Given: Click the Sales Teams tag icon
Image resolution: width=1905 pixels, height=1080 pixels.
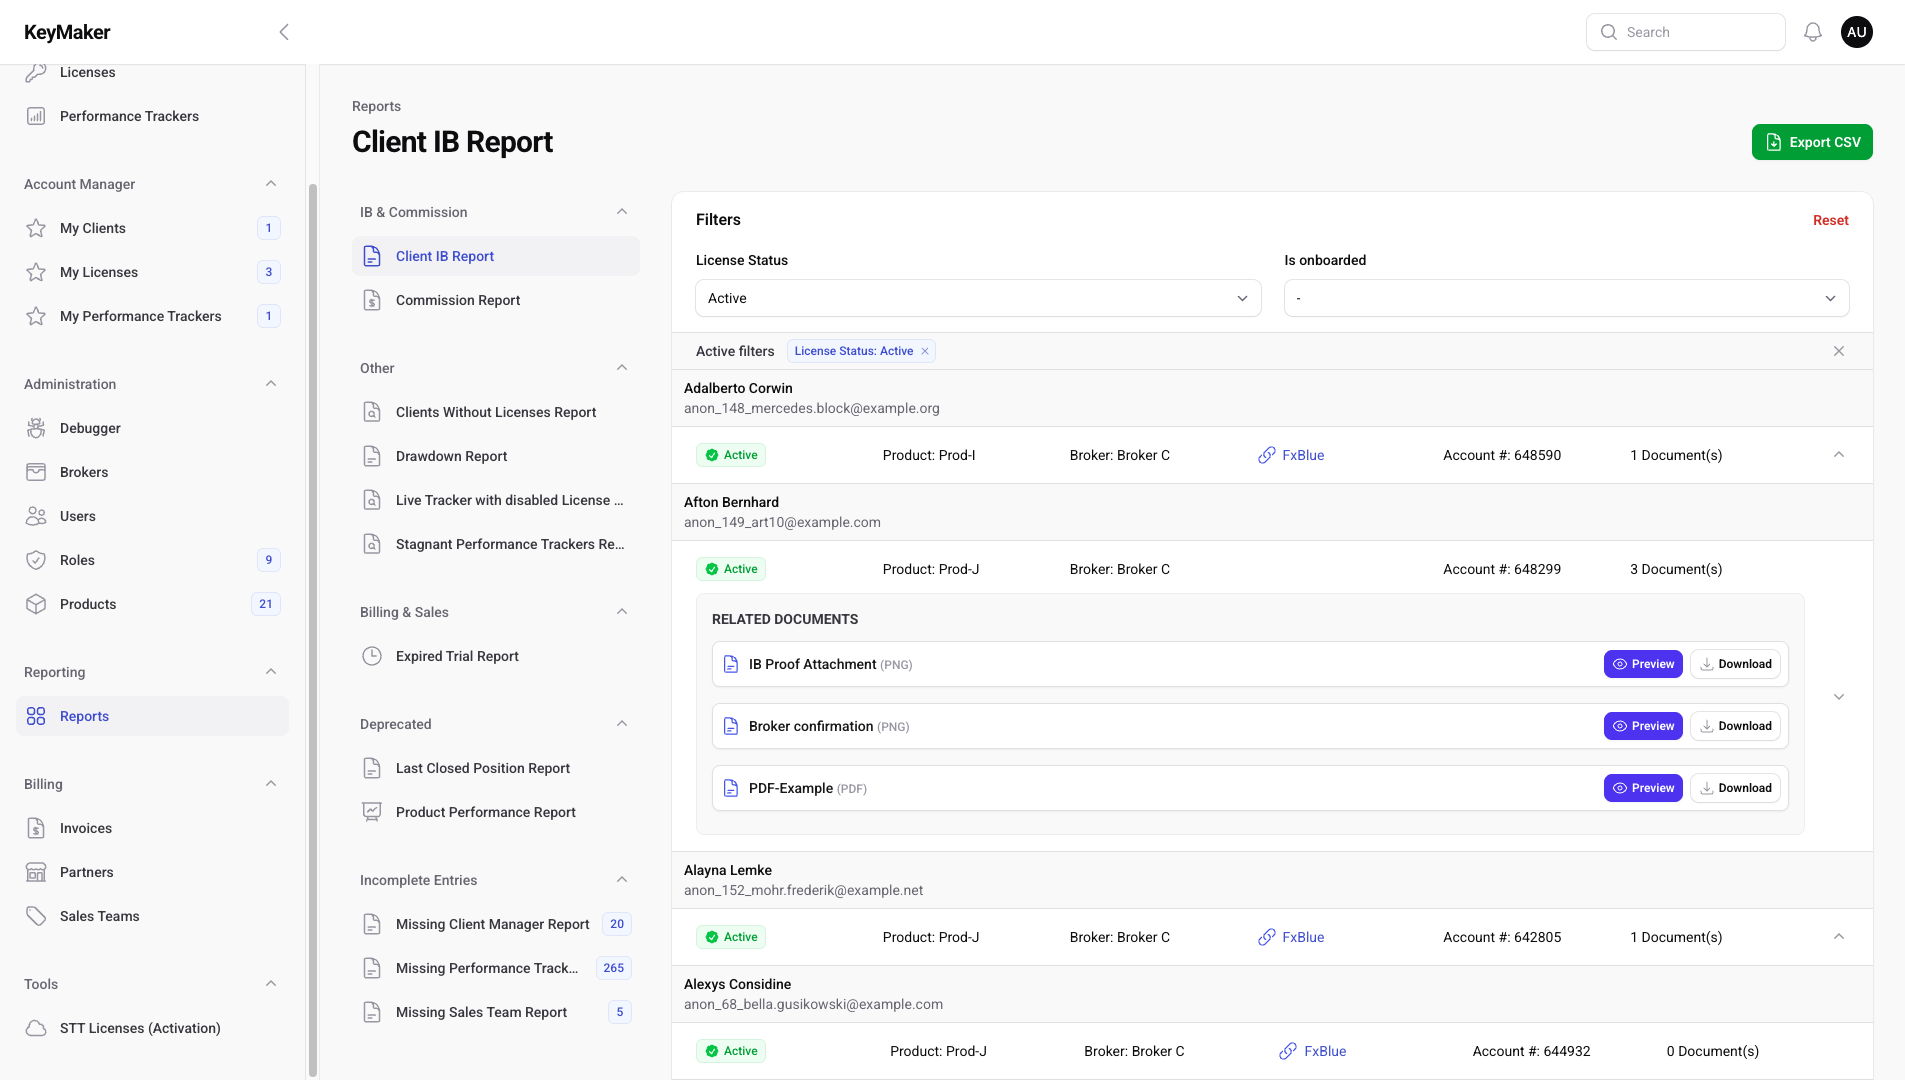Looking at the screenshot, I should [x=36, y=916].
